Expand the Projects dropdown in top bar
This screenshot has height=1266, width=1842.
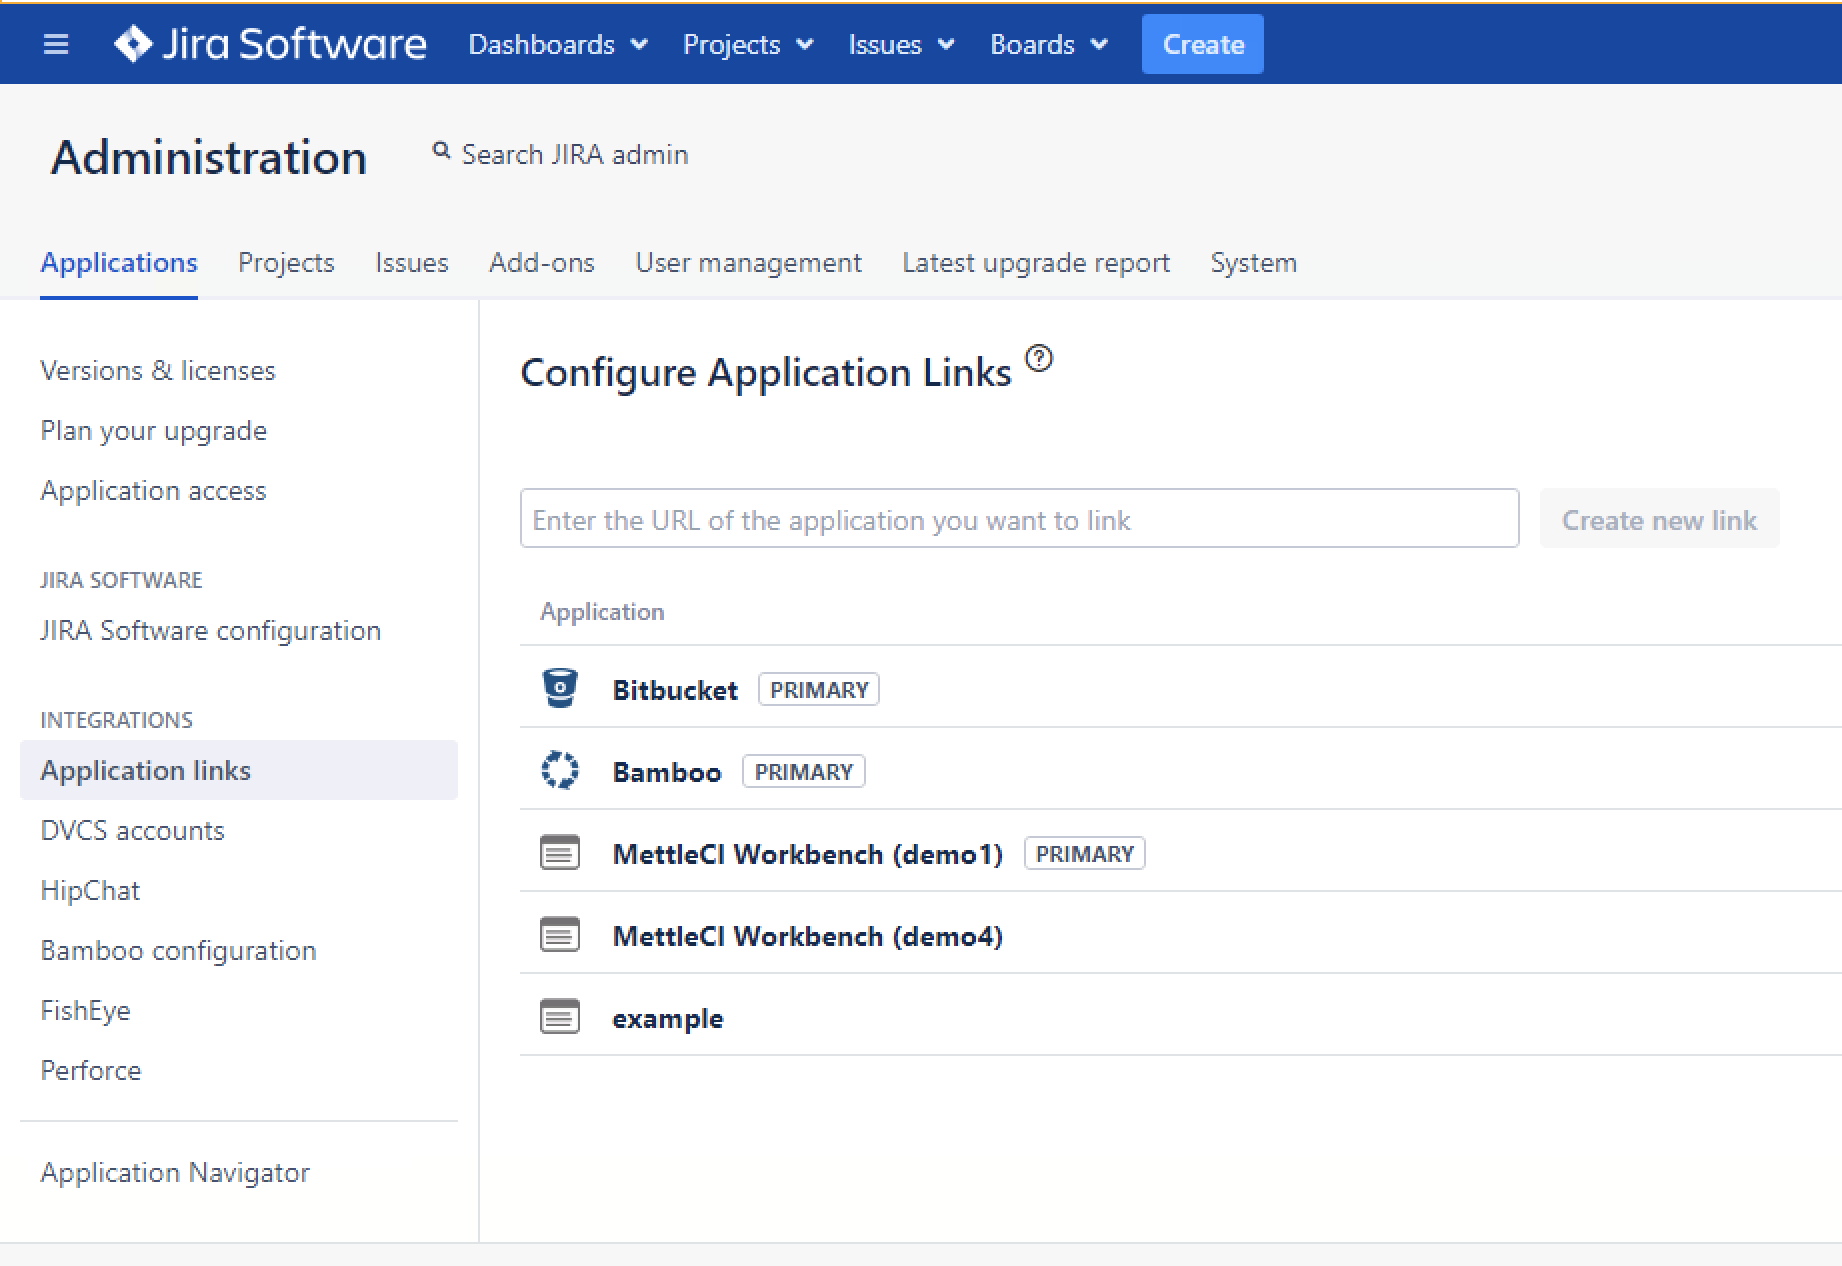(x=747, y=44)
